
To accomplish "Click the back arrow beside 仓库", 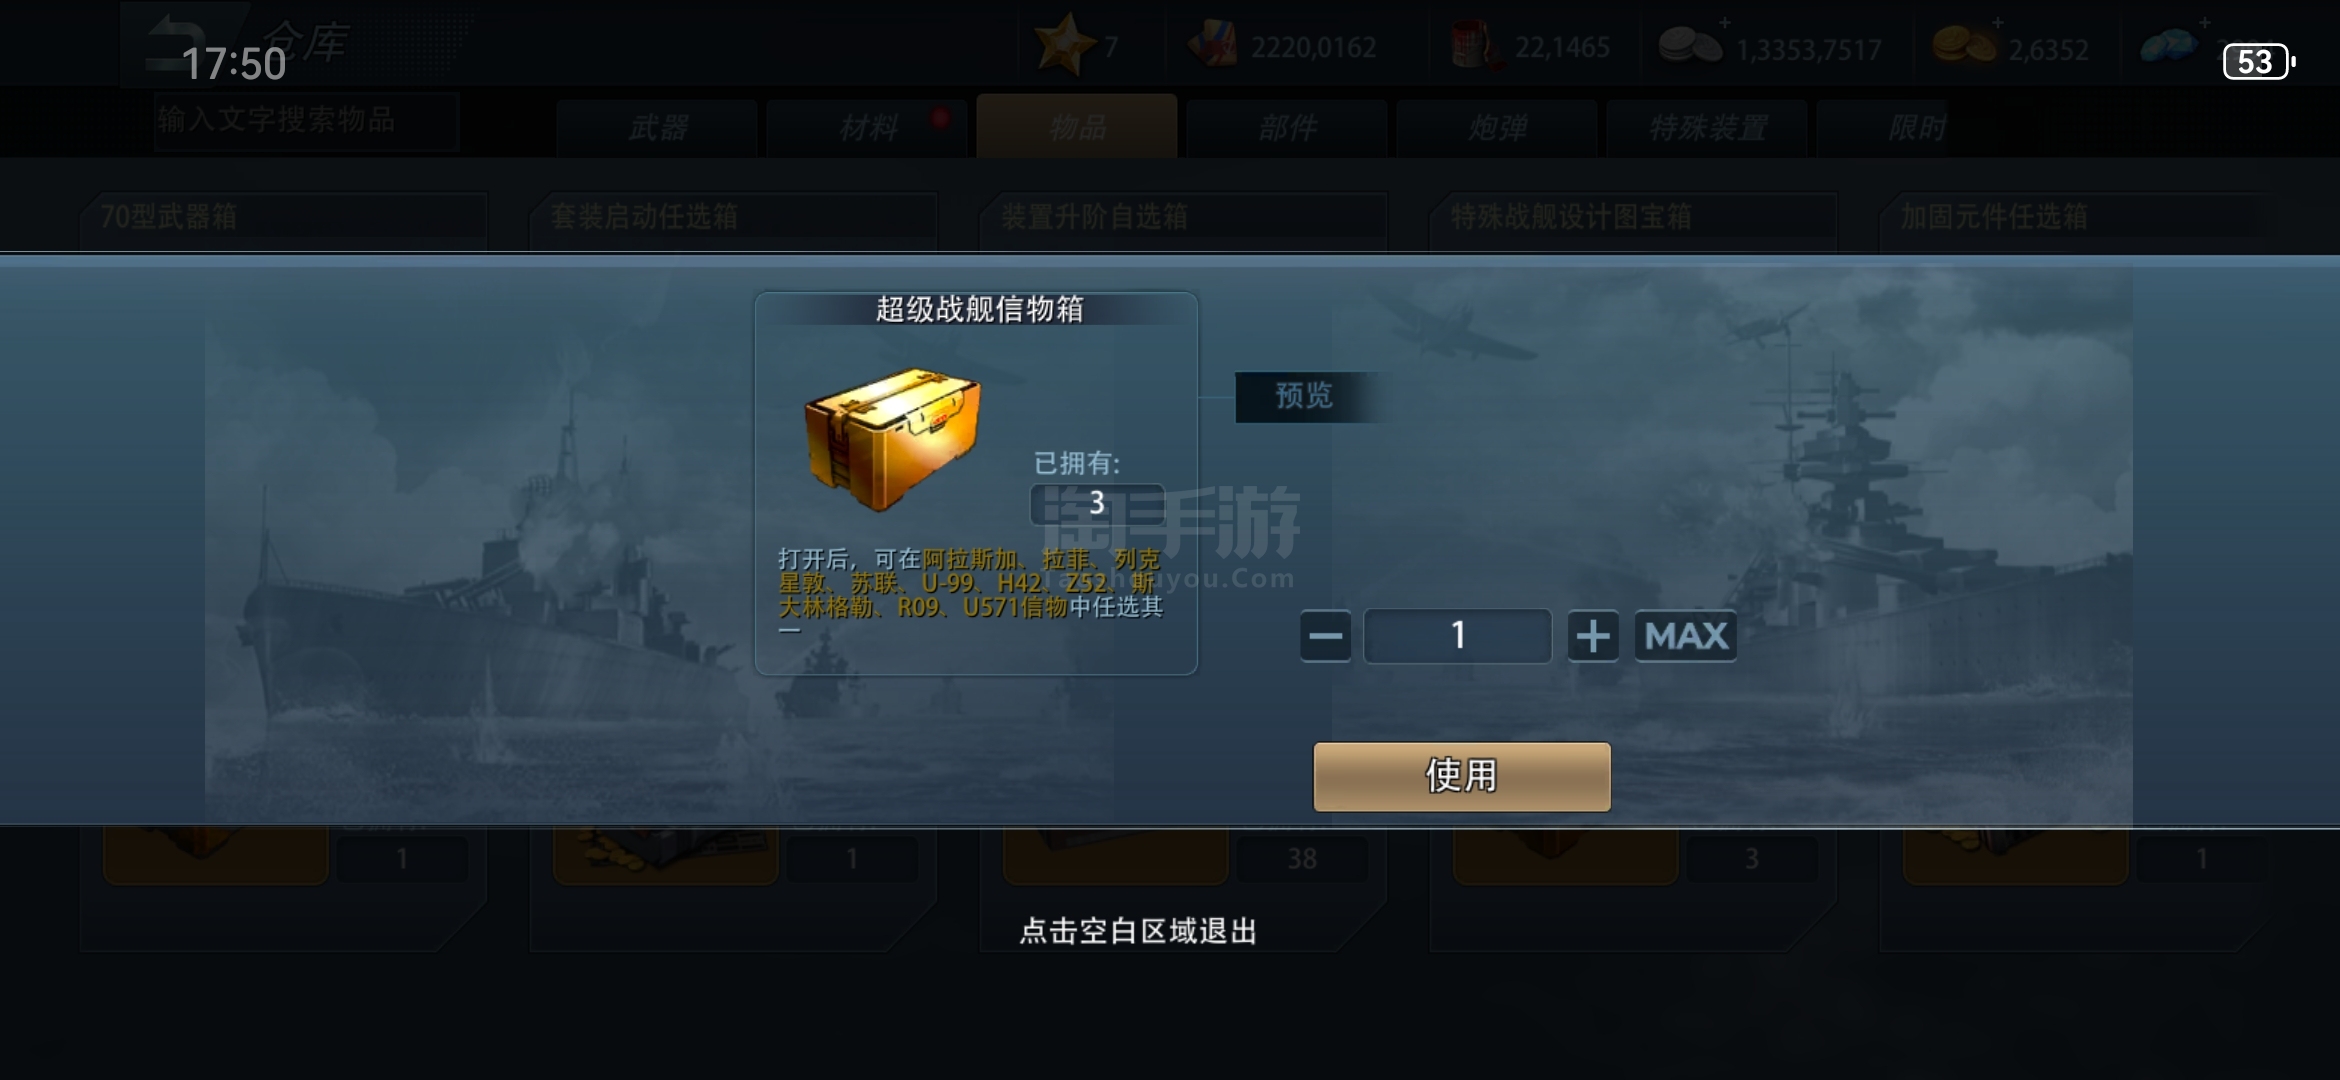I will click(x=180, y=40).
